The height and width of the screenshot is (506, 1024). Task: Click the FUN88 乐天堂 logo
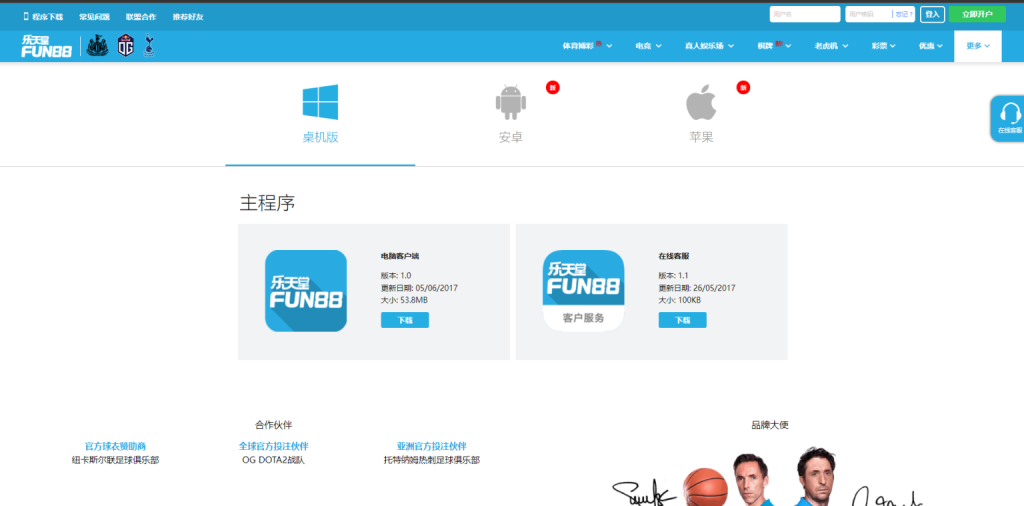click(46, 46)
